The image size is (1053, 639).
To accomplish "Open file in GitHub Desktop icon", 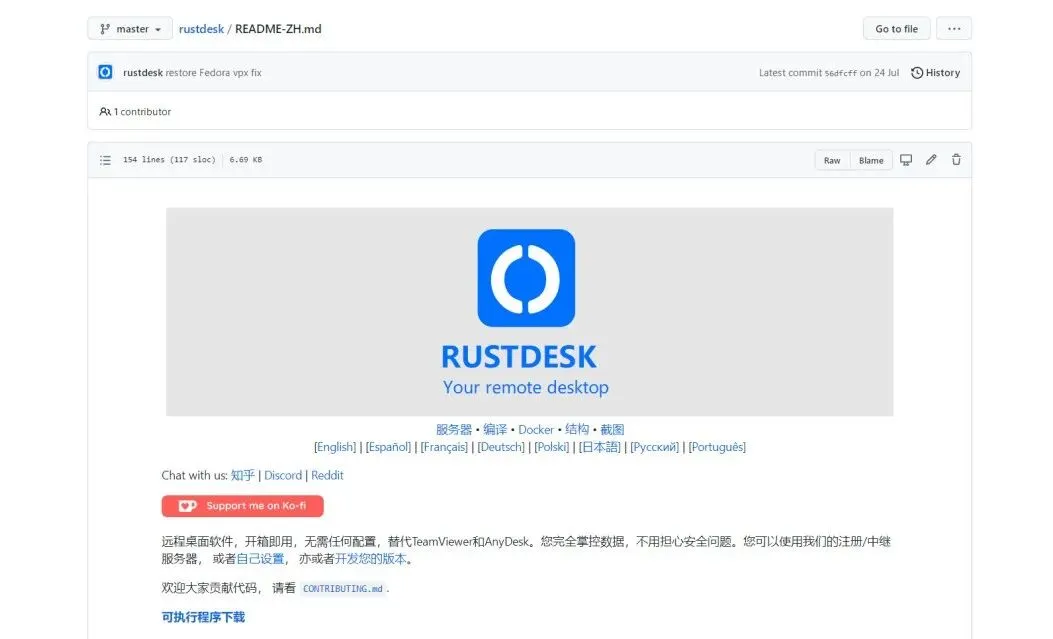I will click(906, 160).
